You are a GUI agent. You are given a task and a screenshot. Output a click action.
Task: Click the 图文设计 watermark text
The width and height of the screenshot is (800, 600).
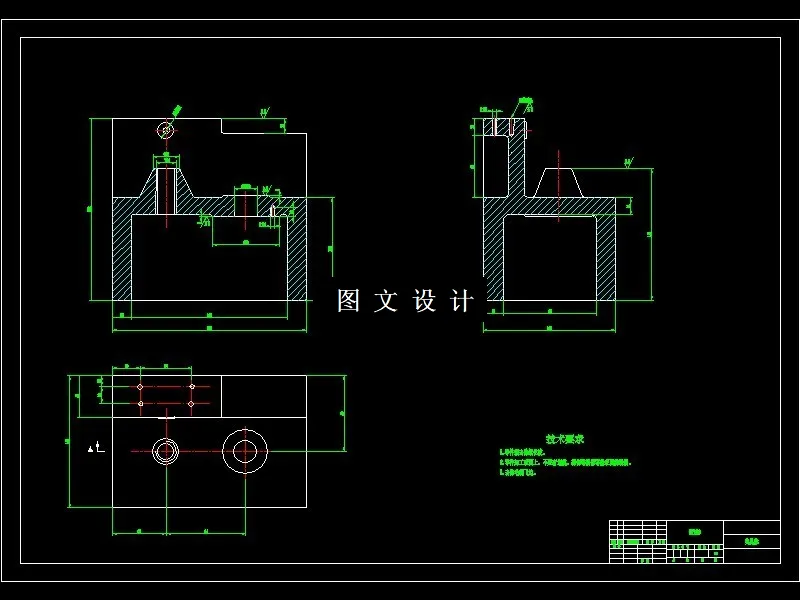click(x=405, y=297)
